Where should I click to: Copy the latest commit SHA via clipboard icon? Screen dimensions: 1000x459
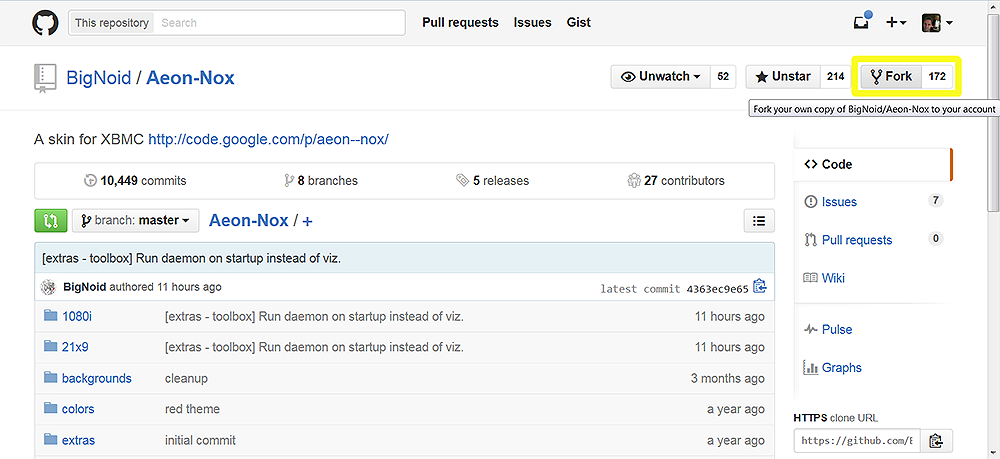(x=759, y=287)
